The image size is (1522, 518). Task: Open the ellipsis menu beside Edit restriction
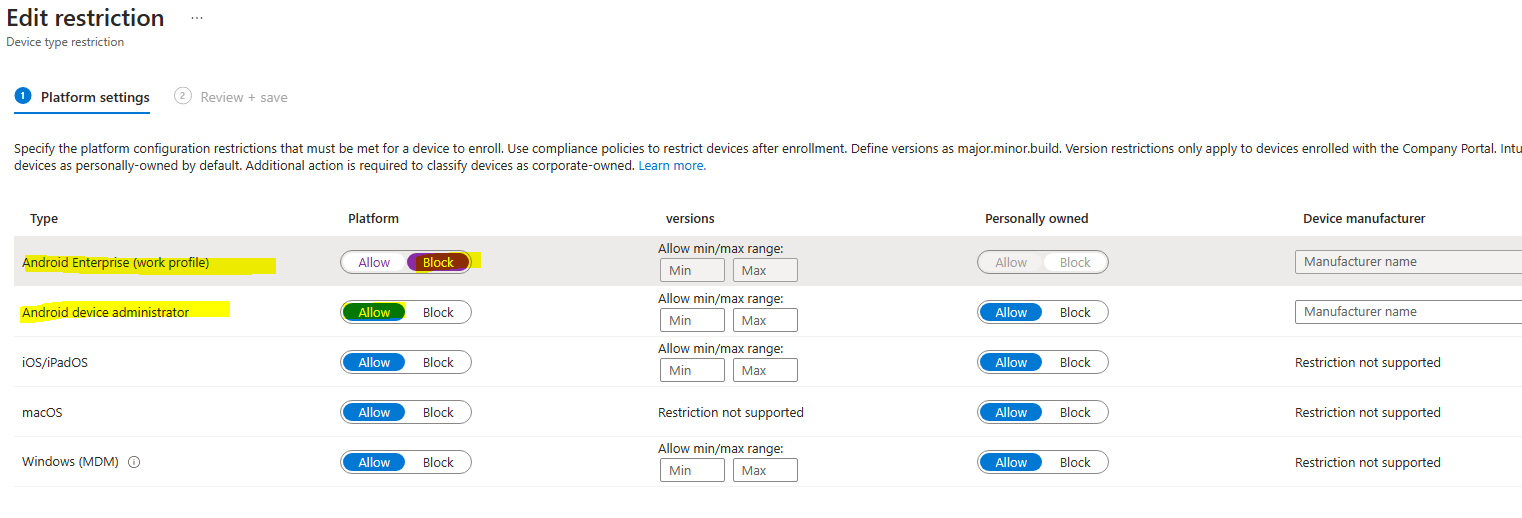(196, 18)
